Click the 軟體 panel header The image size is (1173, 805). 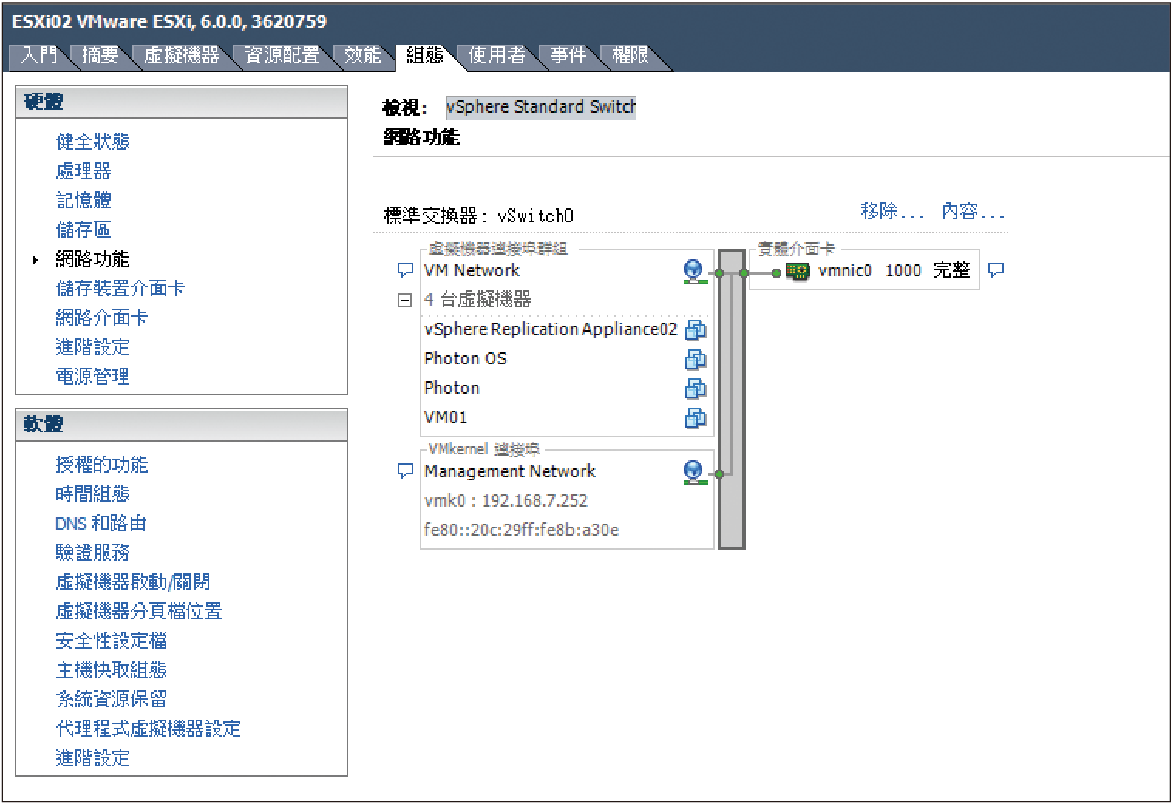coord(182,424)
